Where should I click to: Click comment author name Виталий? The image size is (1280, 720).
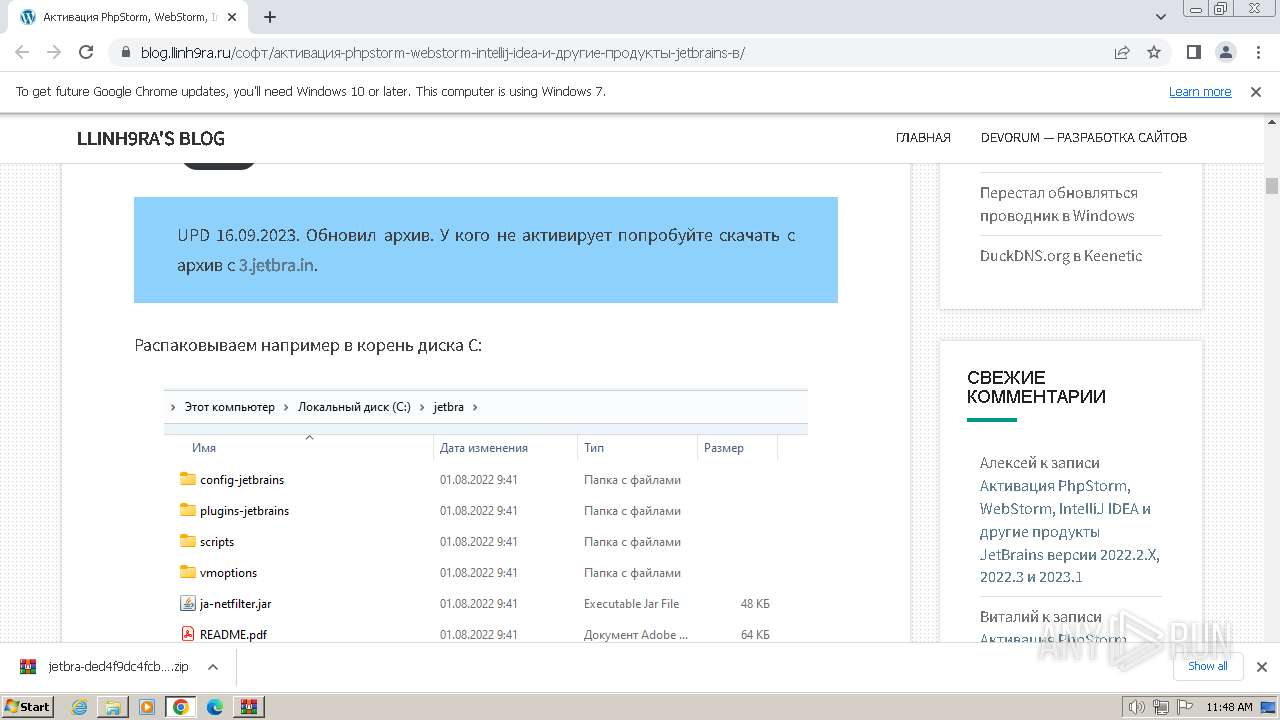(1008, 617)
